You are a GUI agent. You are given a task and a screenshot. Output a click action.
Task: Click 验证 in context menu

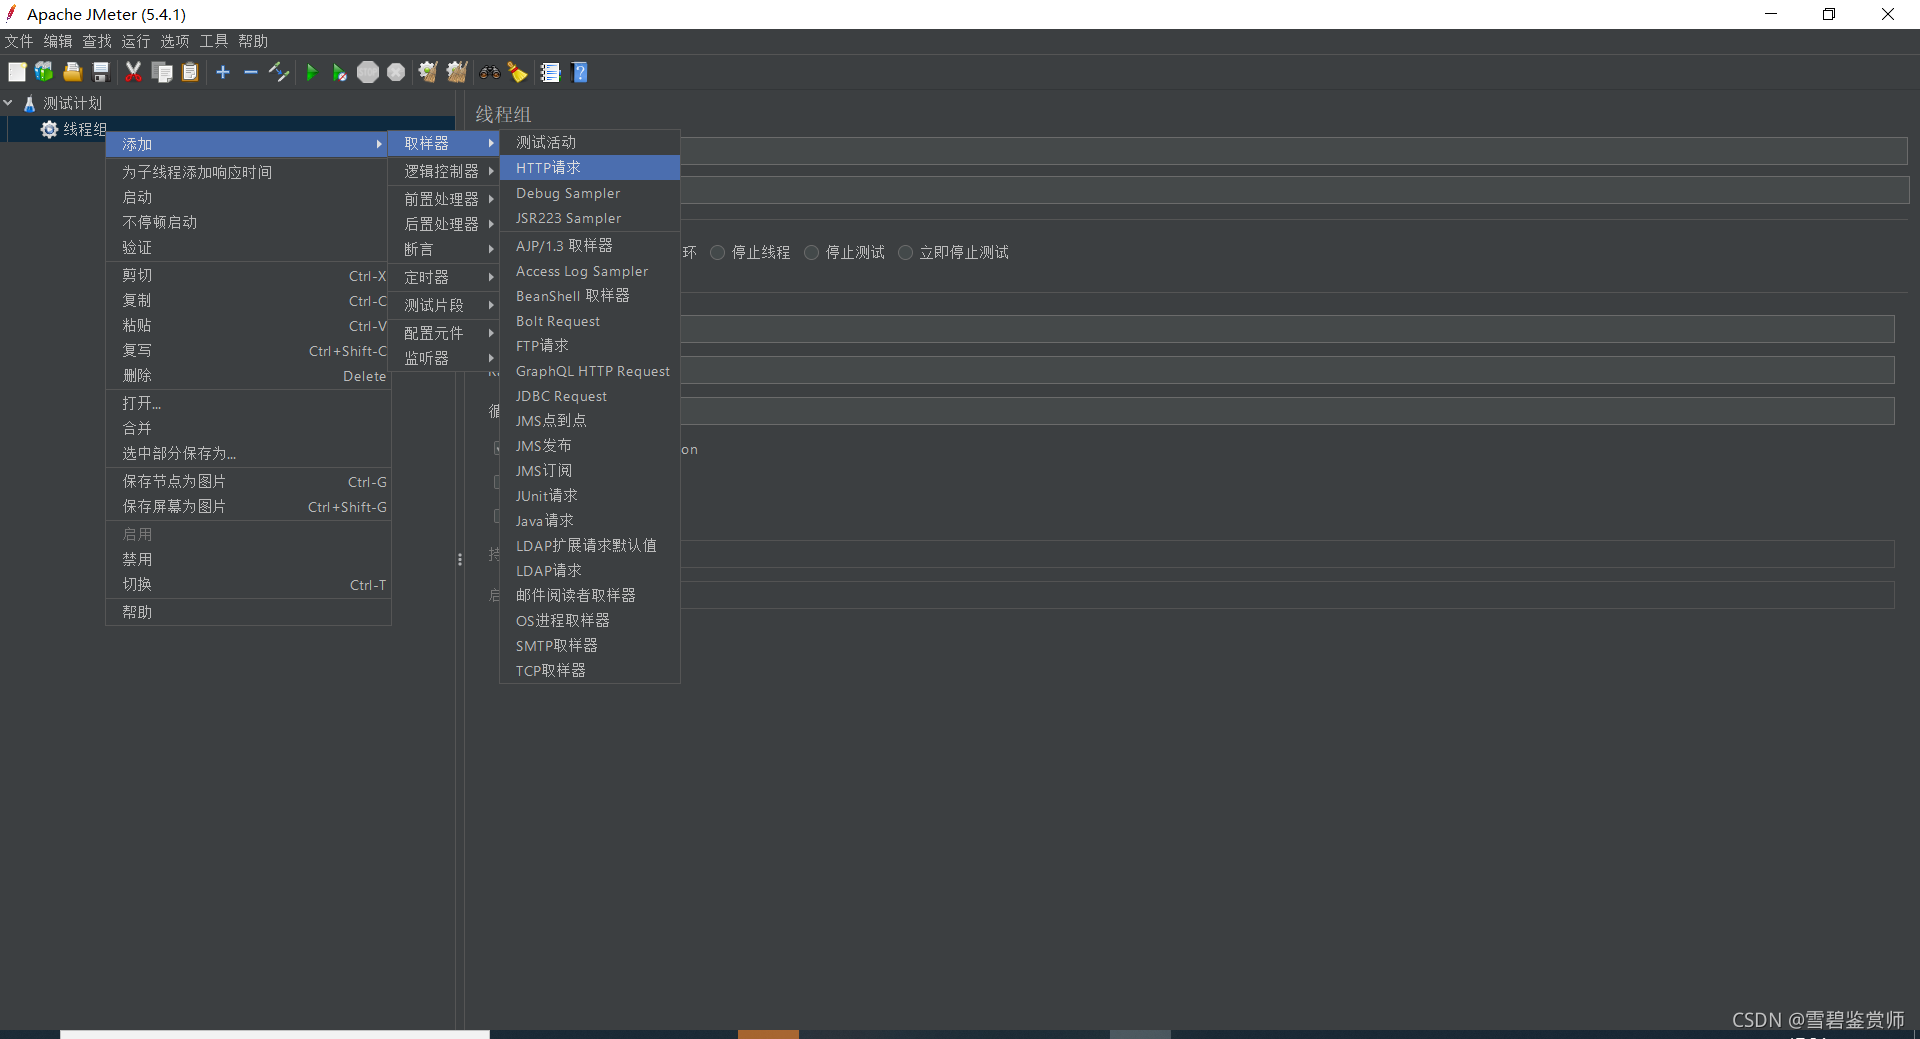[x=249, y=247]
